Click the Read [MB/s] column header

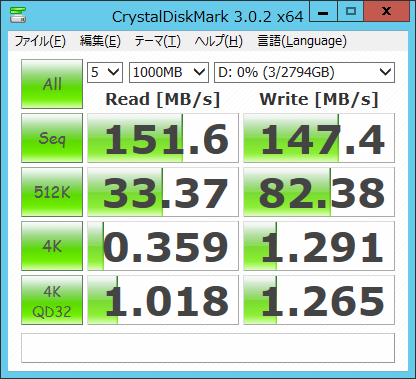click(163, 99)
